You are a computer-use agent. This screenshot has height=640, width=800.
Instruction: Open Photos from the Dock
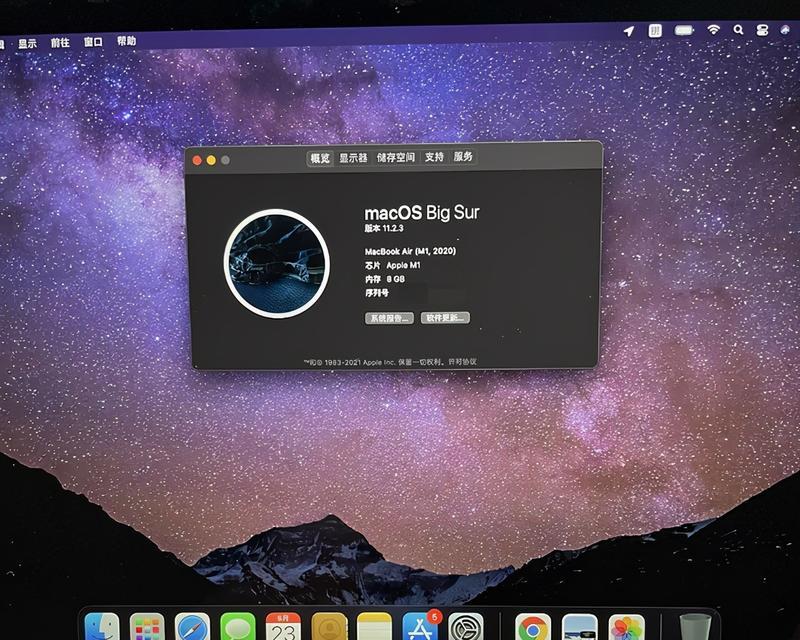coord(627,627)
